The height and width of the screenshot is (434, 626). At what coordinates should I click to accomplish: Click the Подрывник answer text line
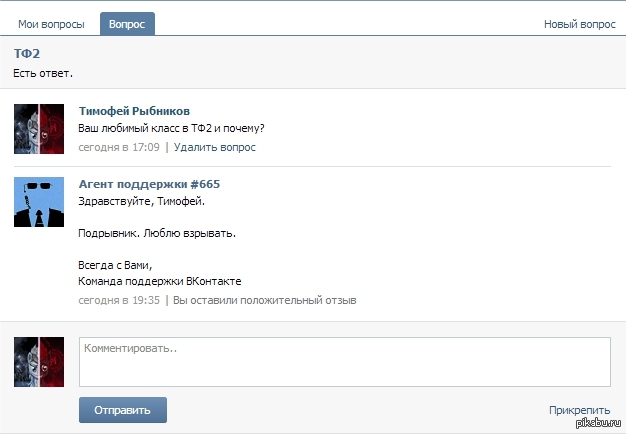[x=157, y=233]
